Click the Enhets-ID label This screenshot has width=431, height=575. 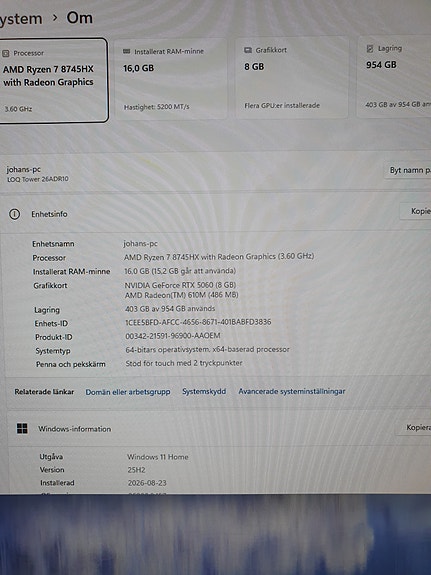(51, 323)
